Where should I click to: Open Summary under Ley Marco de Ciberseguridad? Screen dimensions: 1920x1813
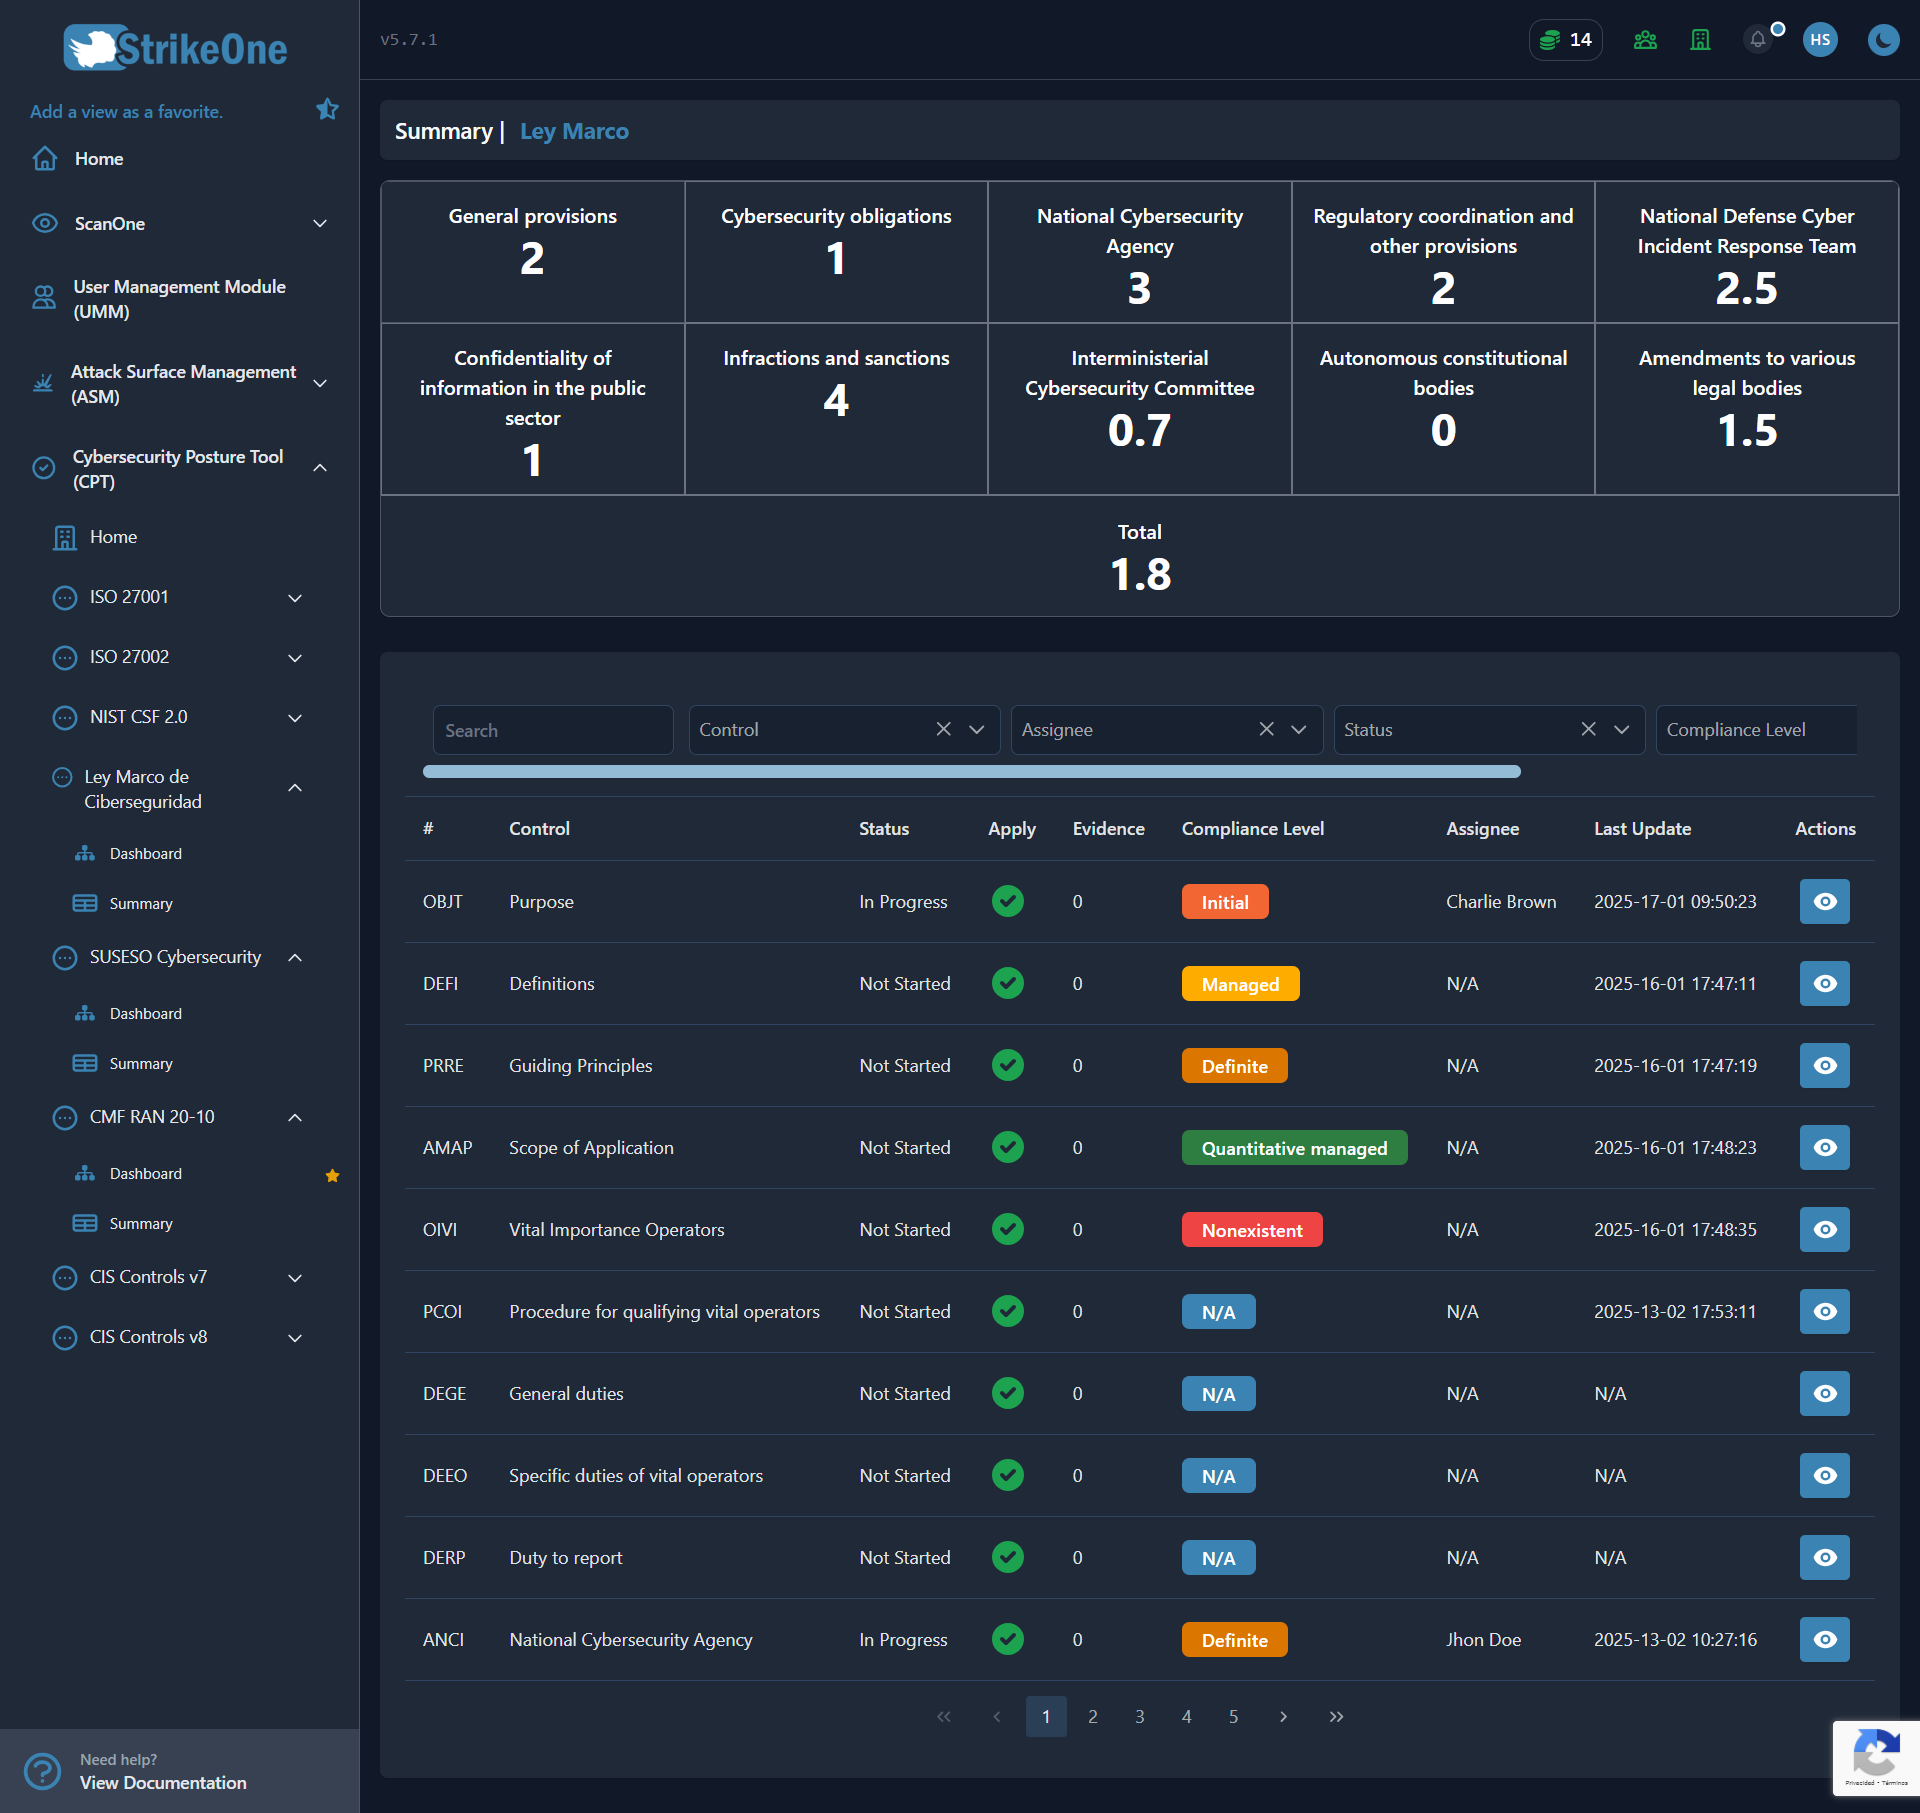click(x=141, y=904)
